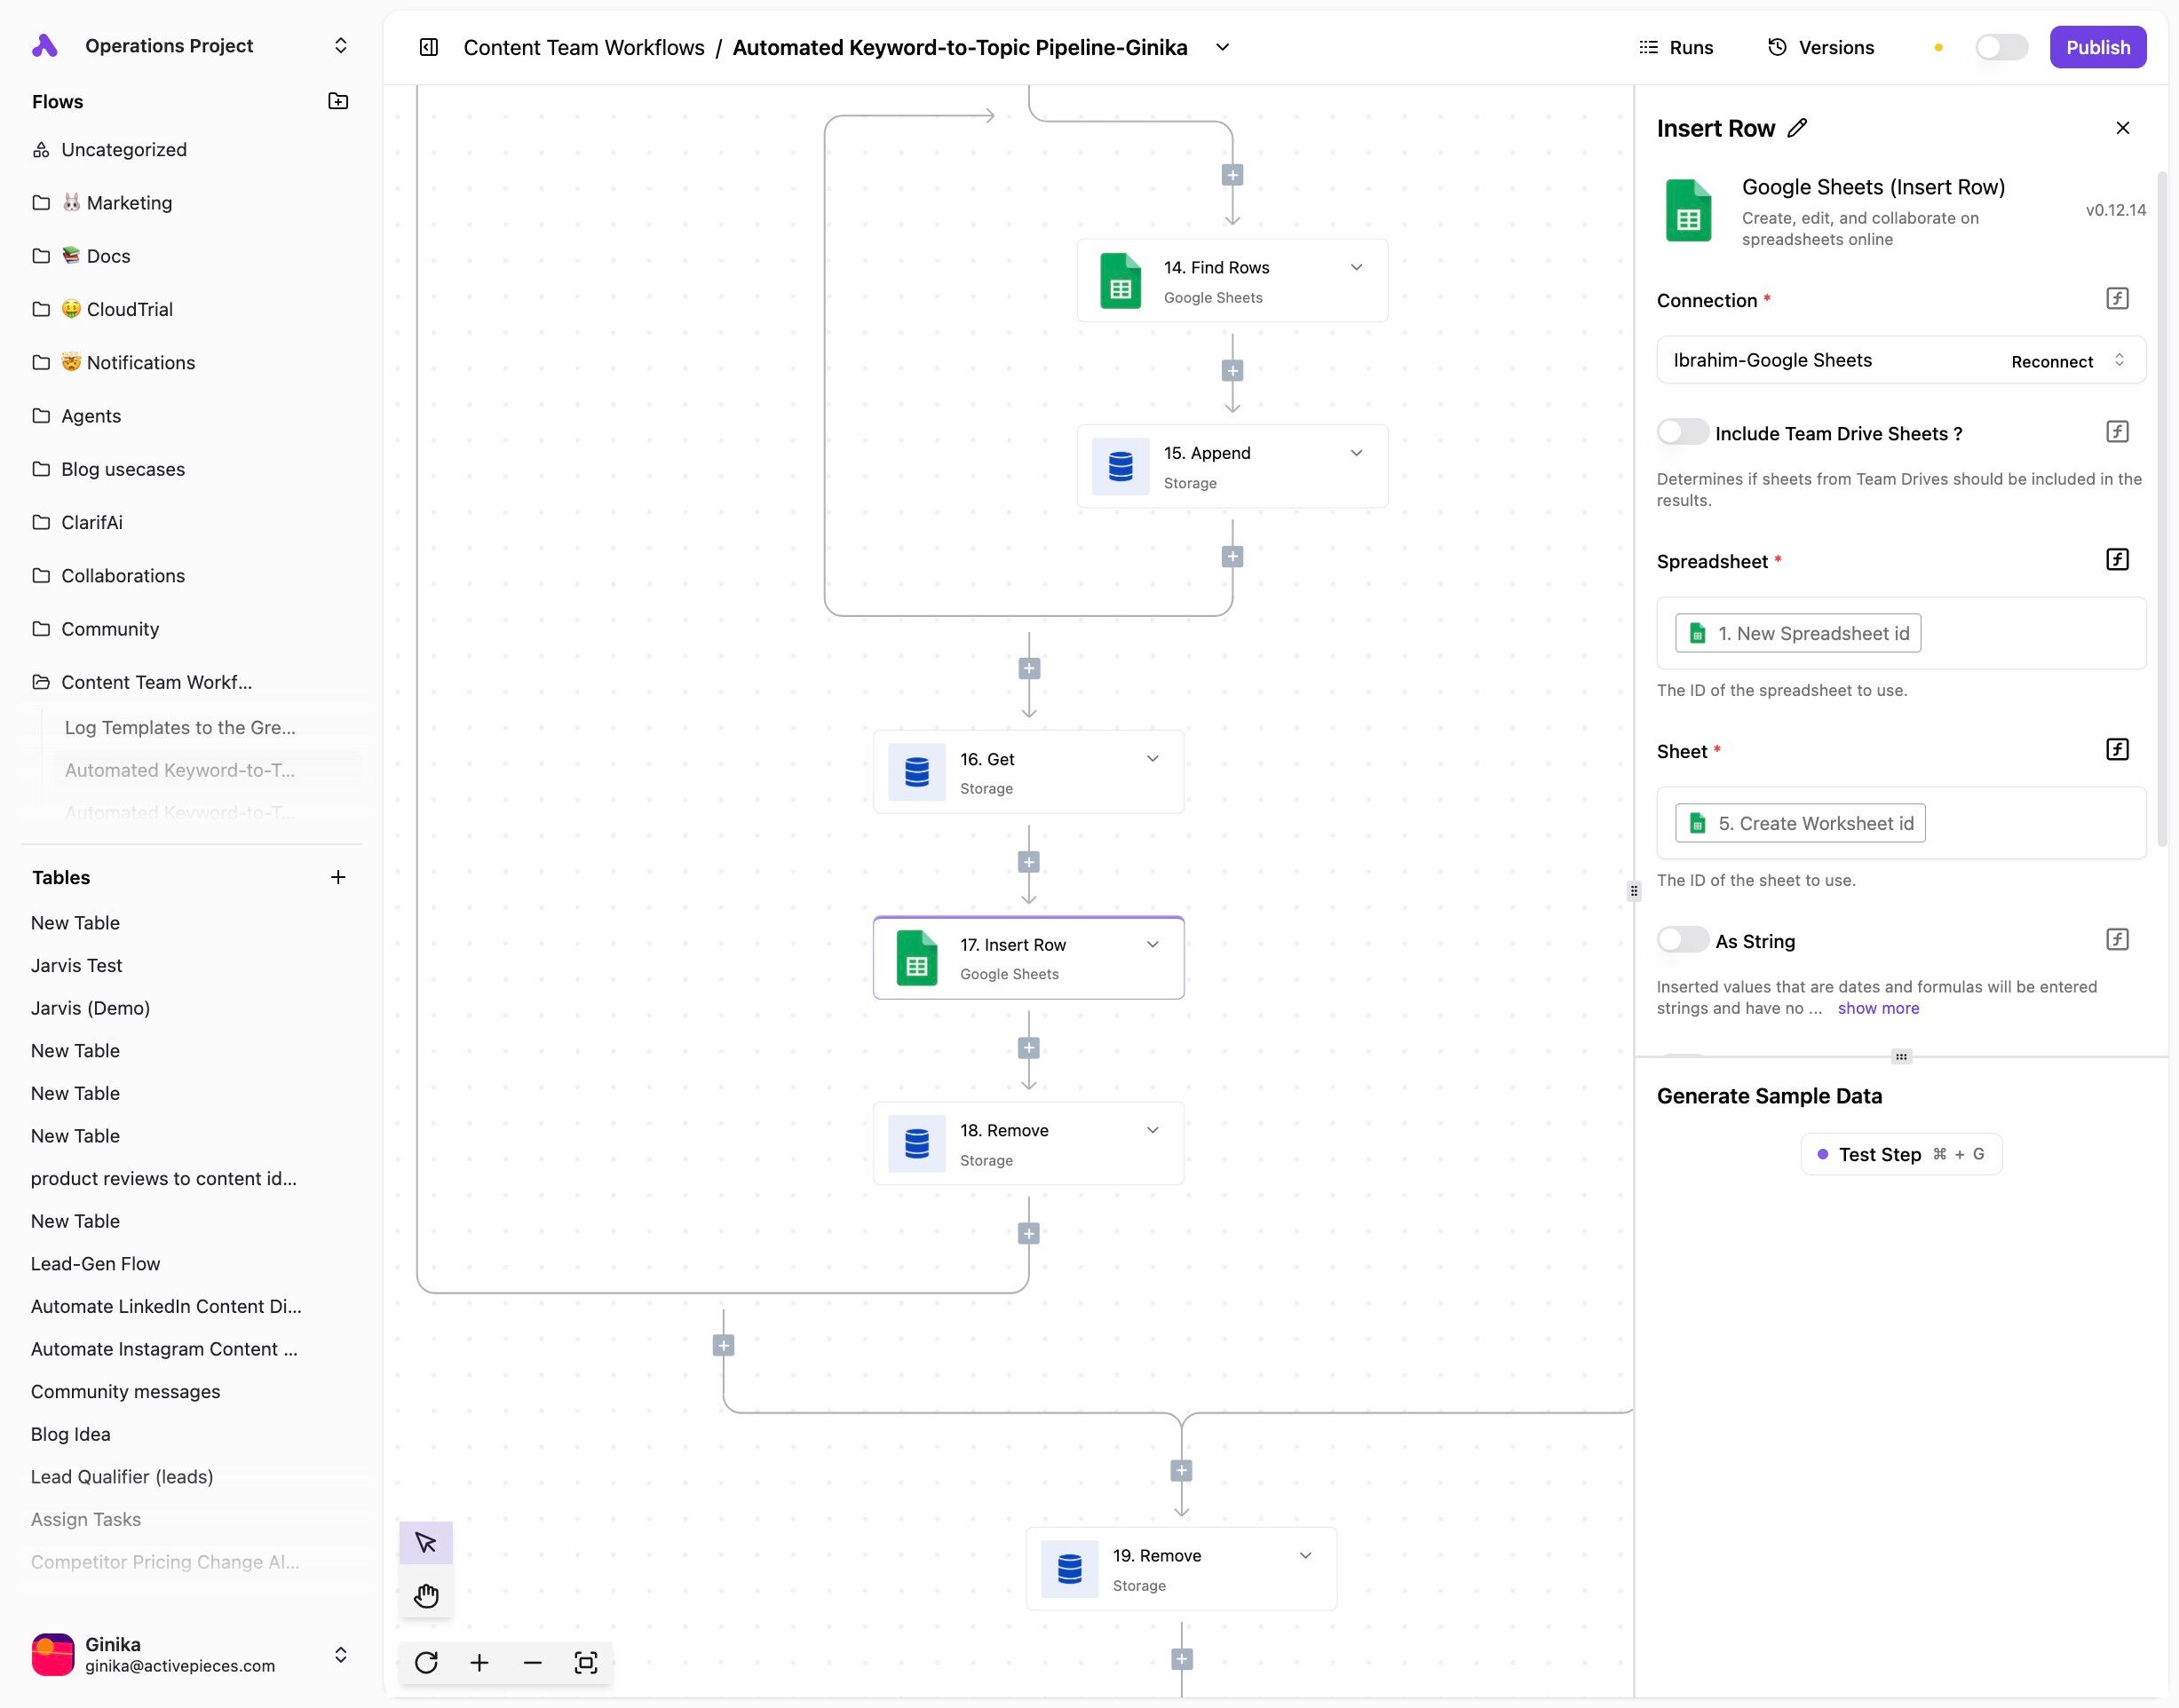Image resolution: width=2179 pixels, height=1708 pixels.
Task: Expand options chevron on 14. Find Rows step
Action: tap(1356, 267)
